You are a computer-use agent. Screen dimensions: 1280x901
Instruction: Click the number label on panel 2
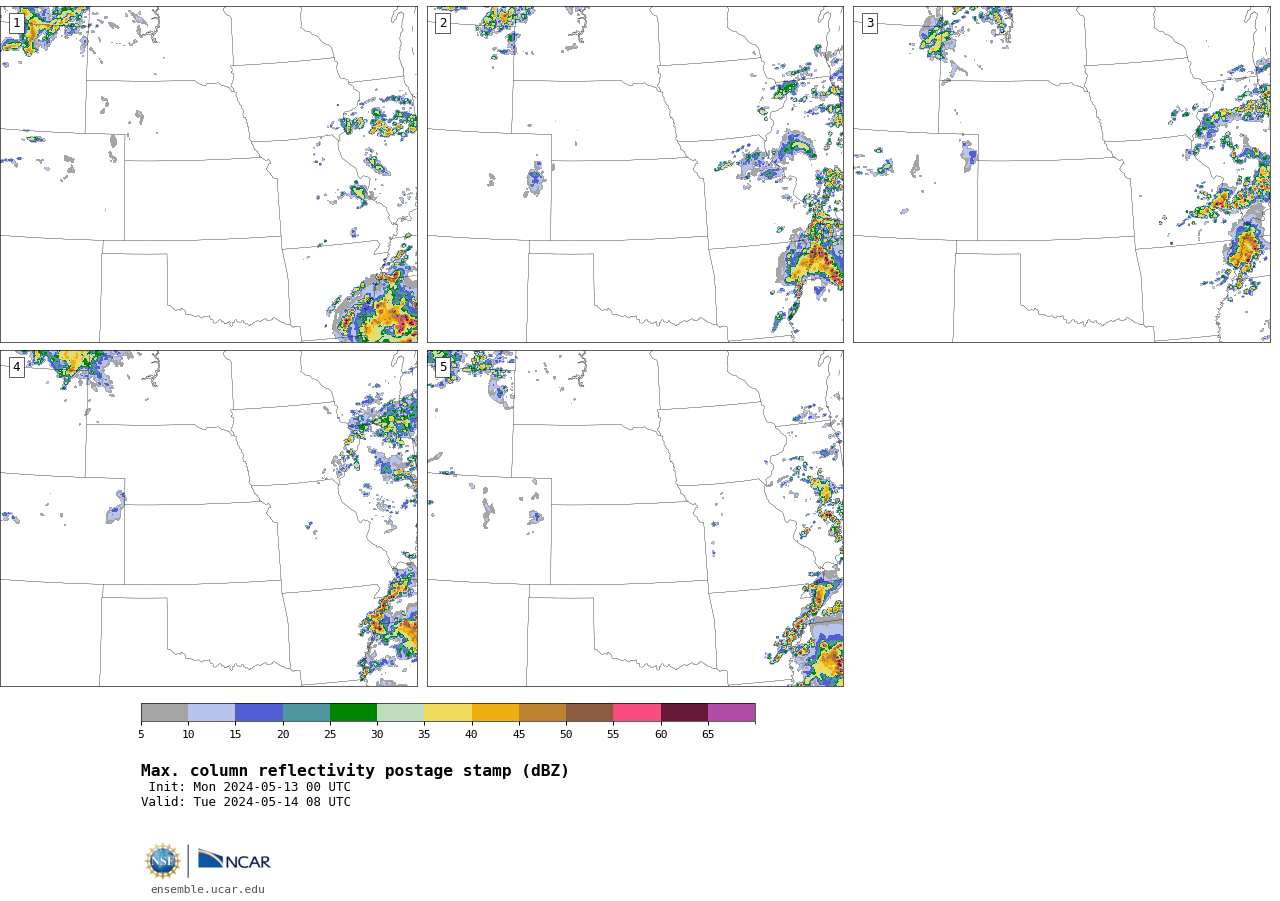[x=443, y=23]
